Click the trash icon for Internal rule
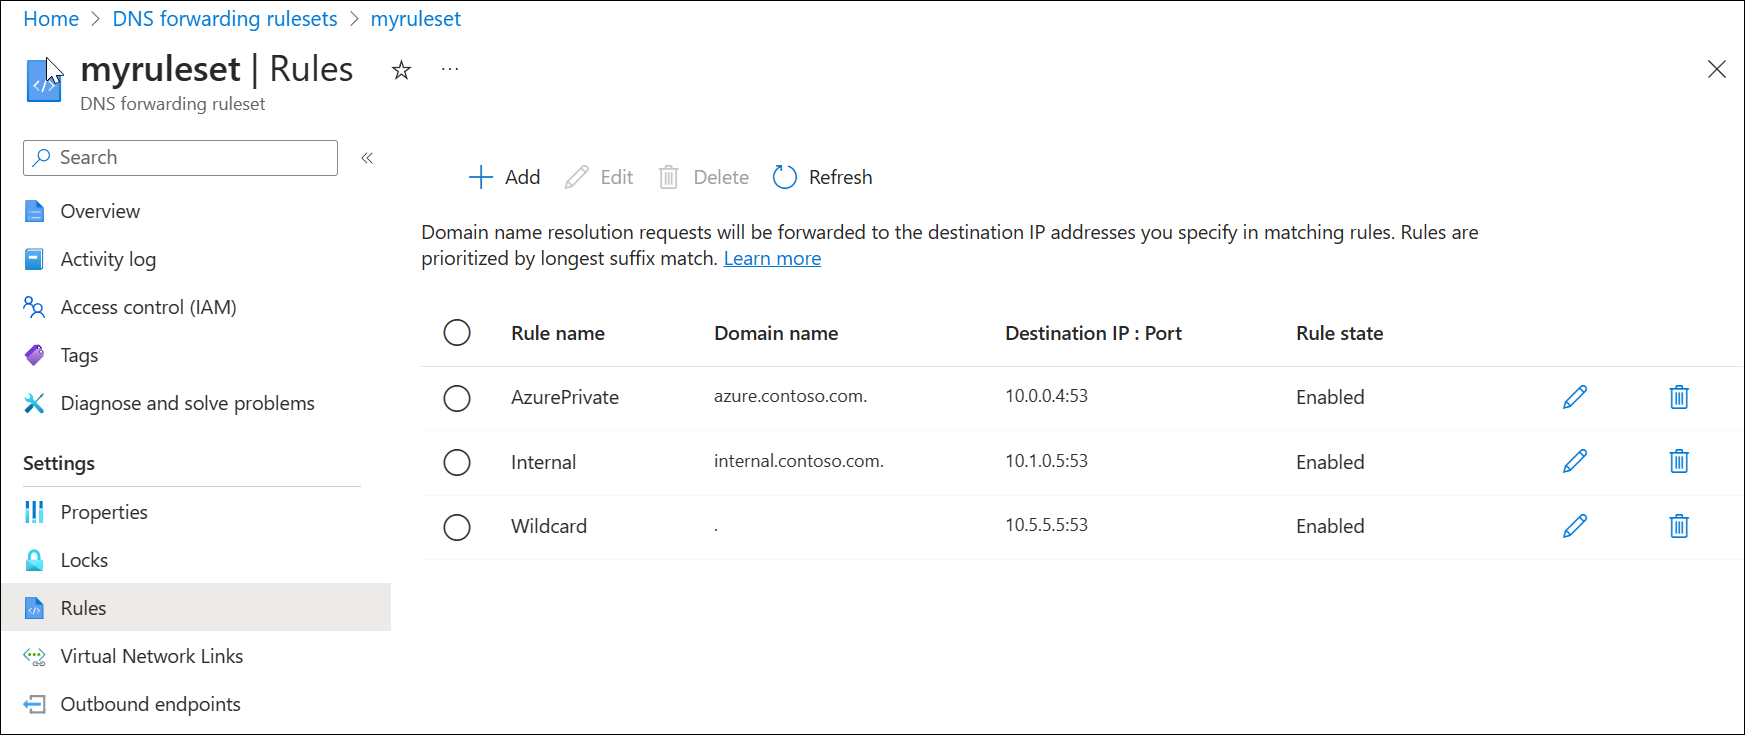 [x=1679, y=461]
